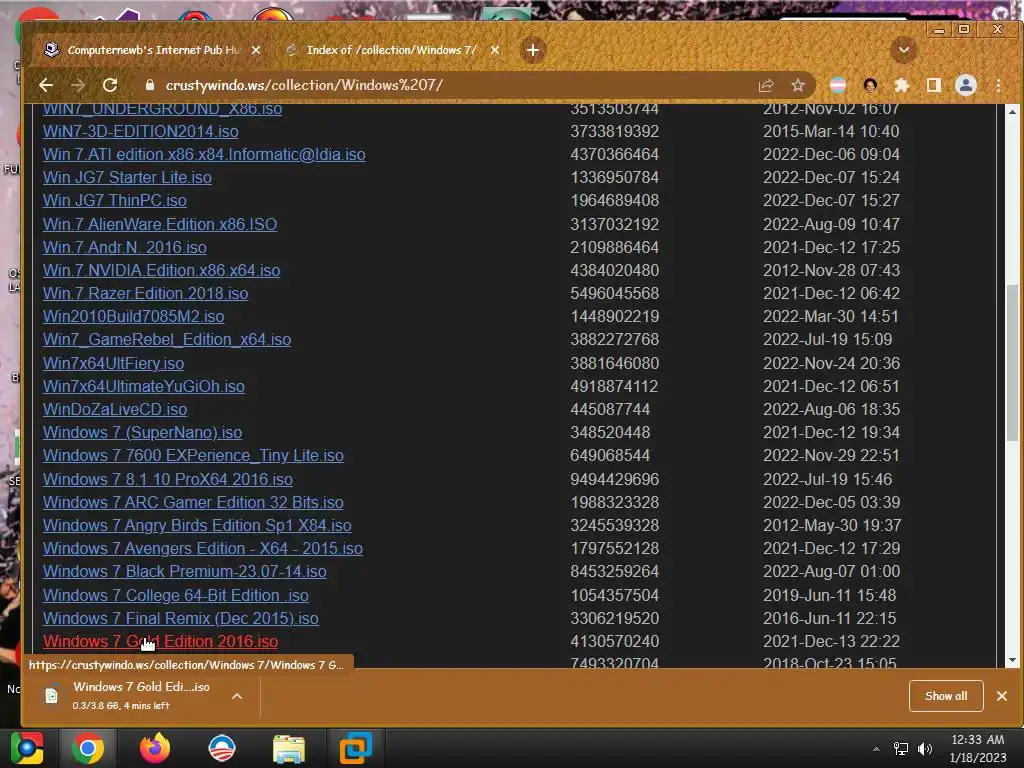Close the Computernewb's Internet Pub tab

[256, 50]
